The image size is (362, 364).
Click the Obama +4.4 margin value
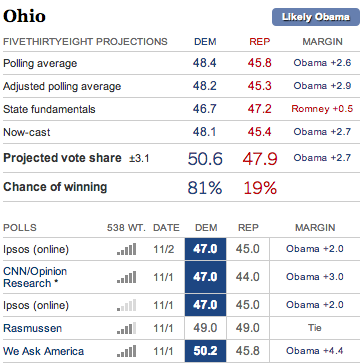point(315,351)
